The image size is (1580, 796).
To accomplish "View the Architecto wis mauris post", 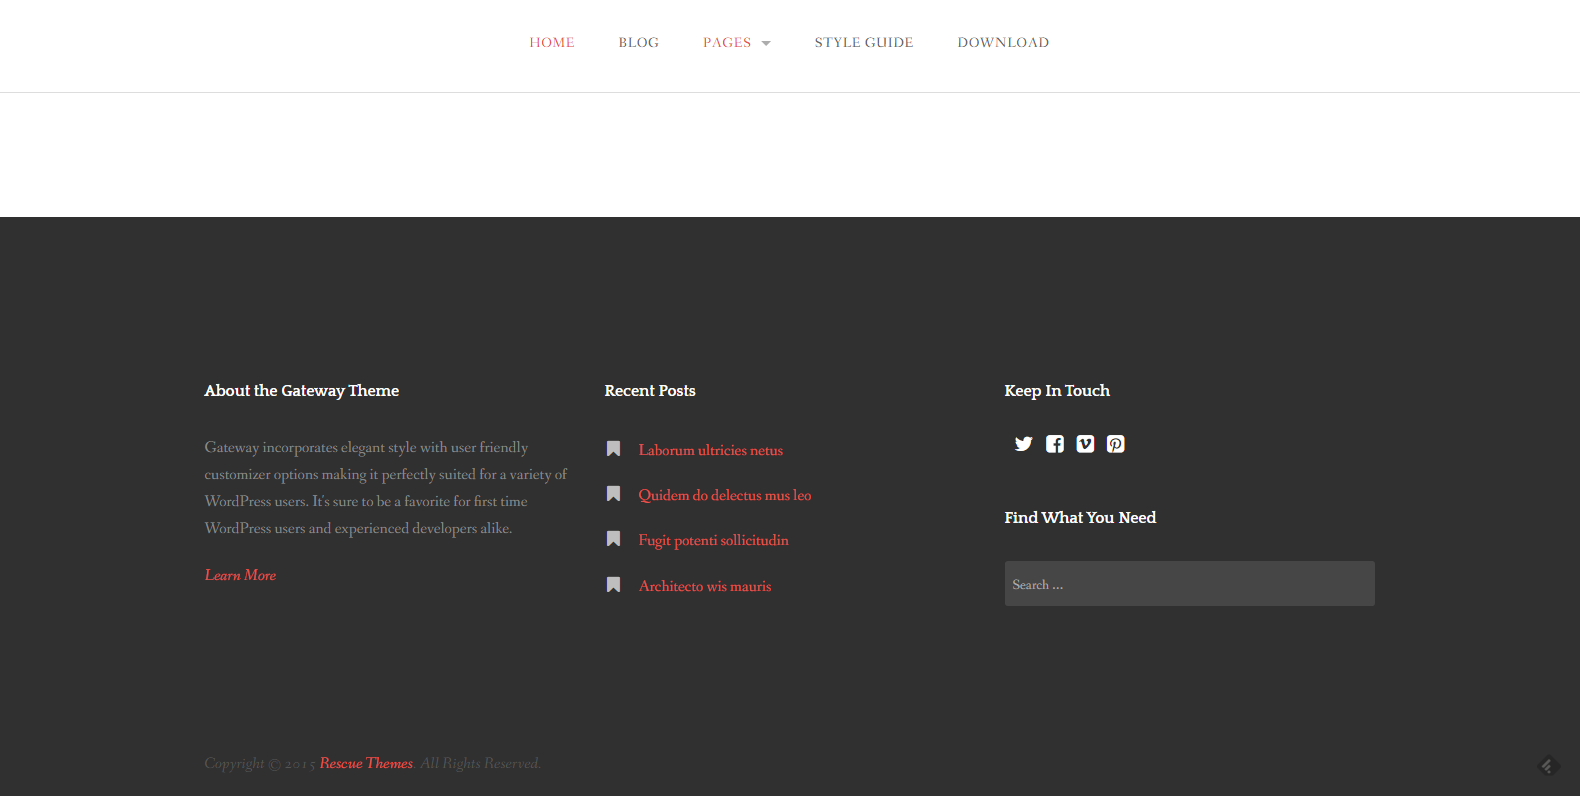I will point(705,586).
